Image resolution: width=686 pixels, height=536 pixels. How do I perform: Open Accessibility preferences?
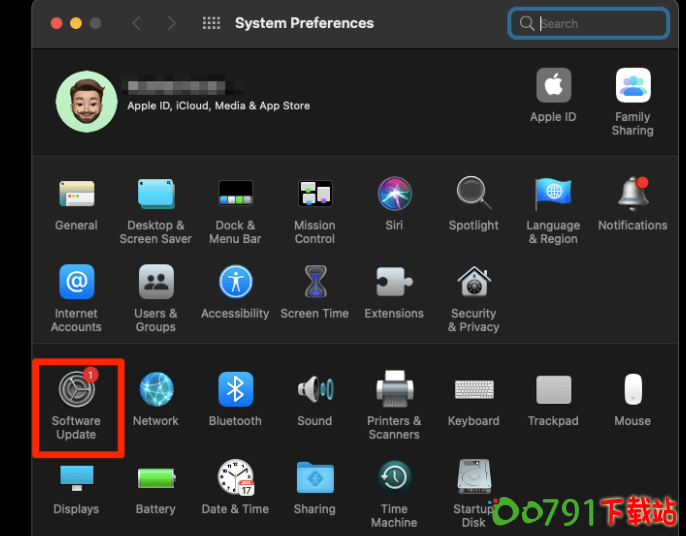click(235, 283)
